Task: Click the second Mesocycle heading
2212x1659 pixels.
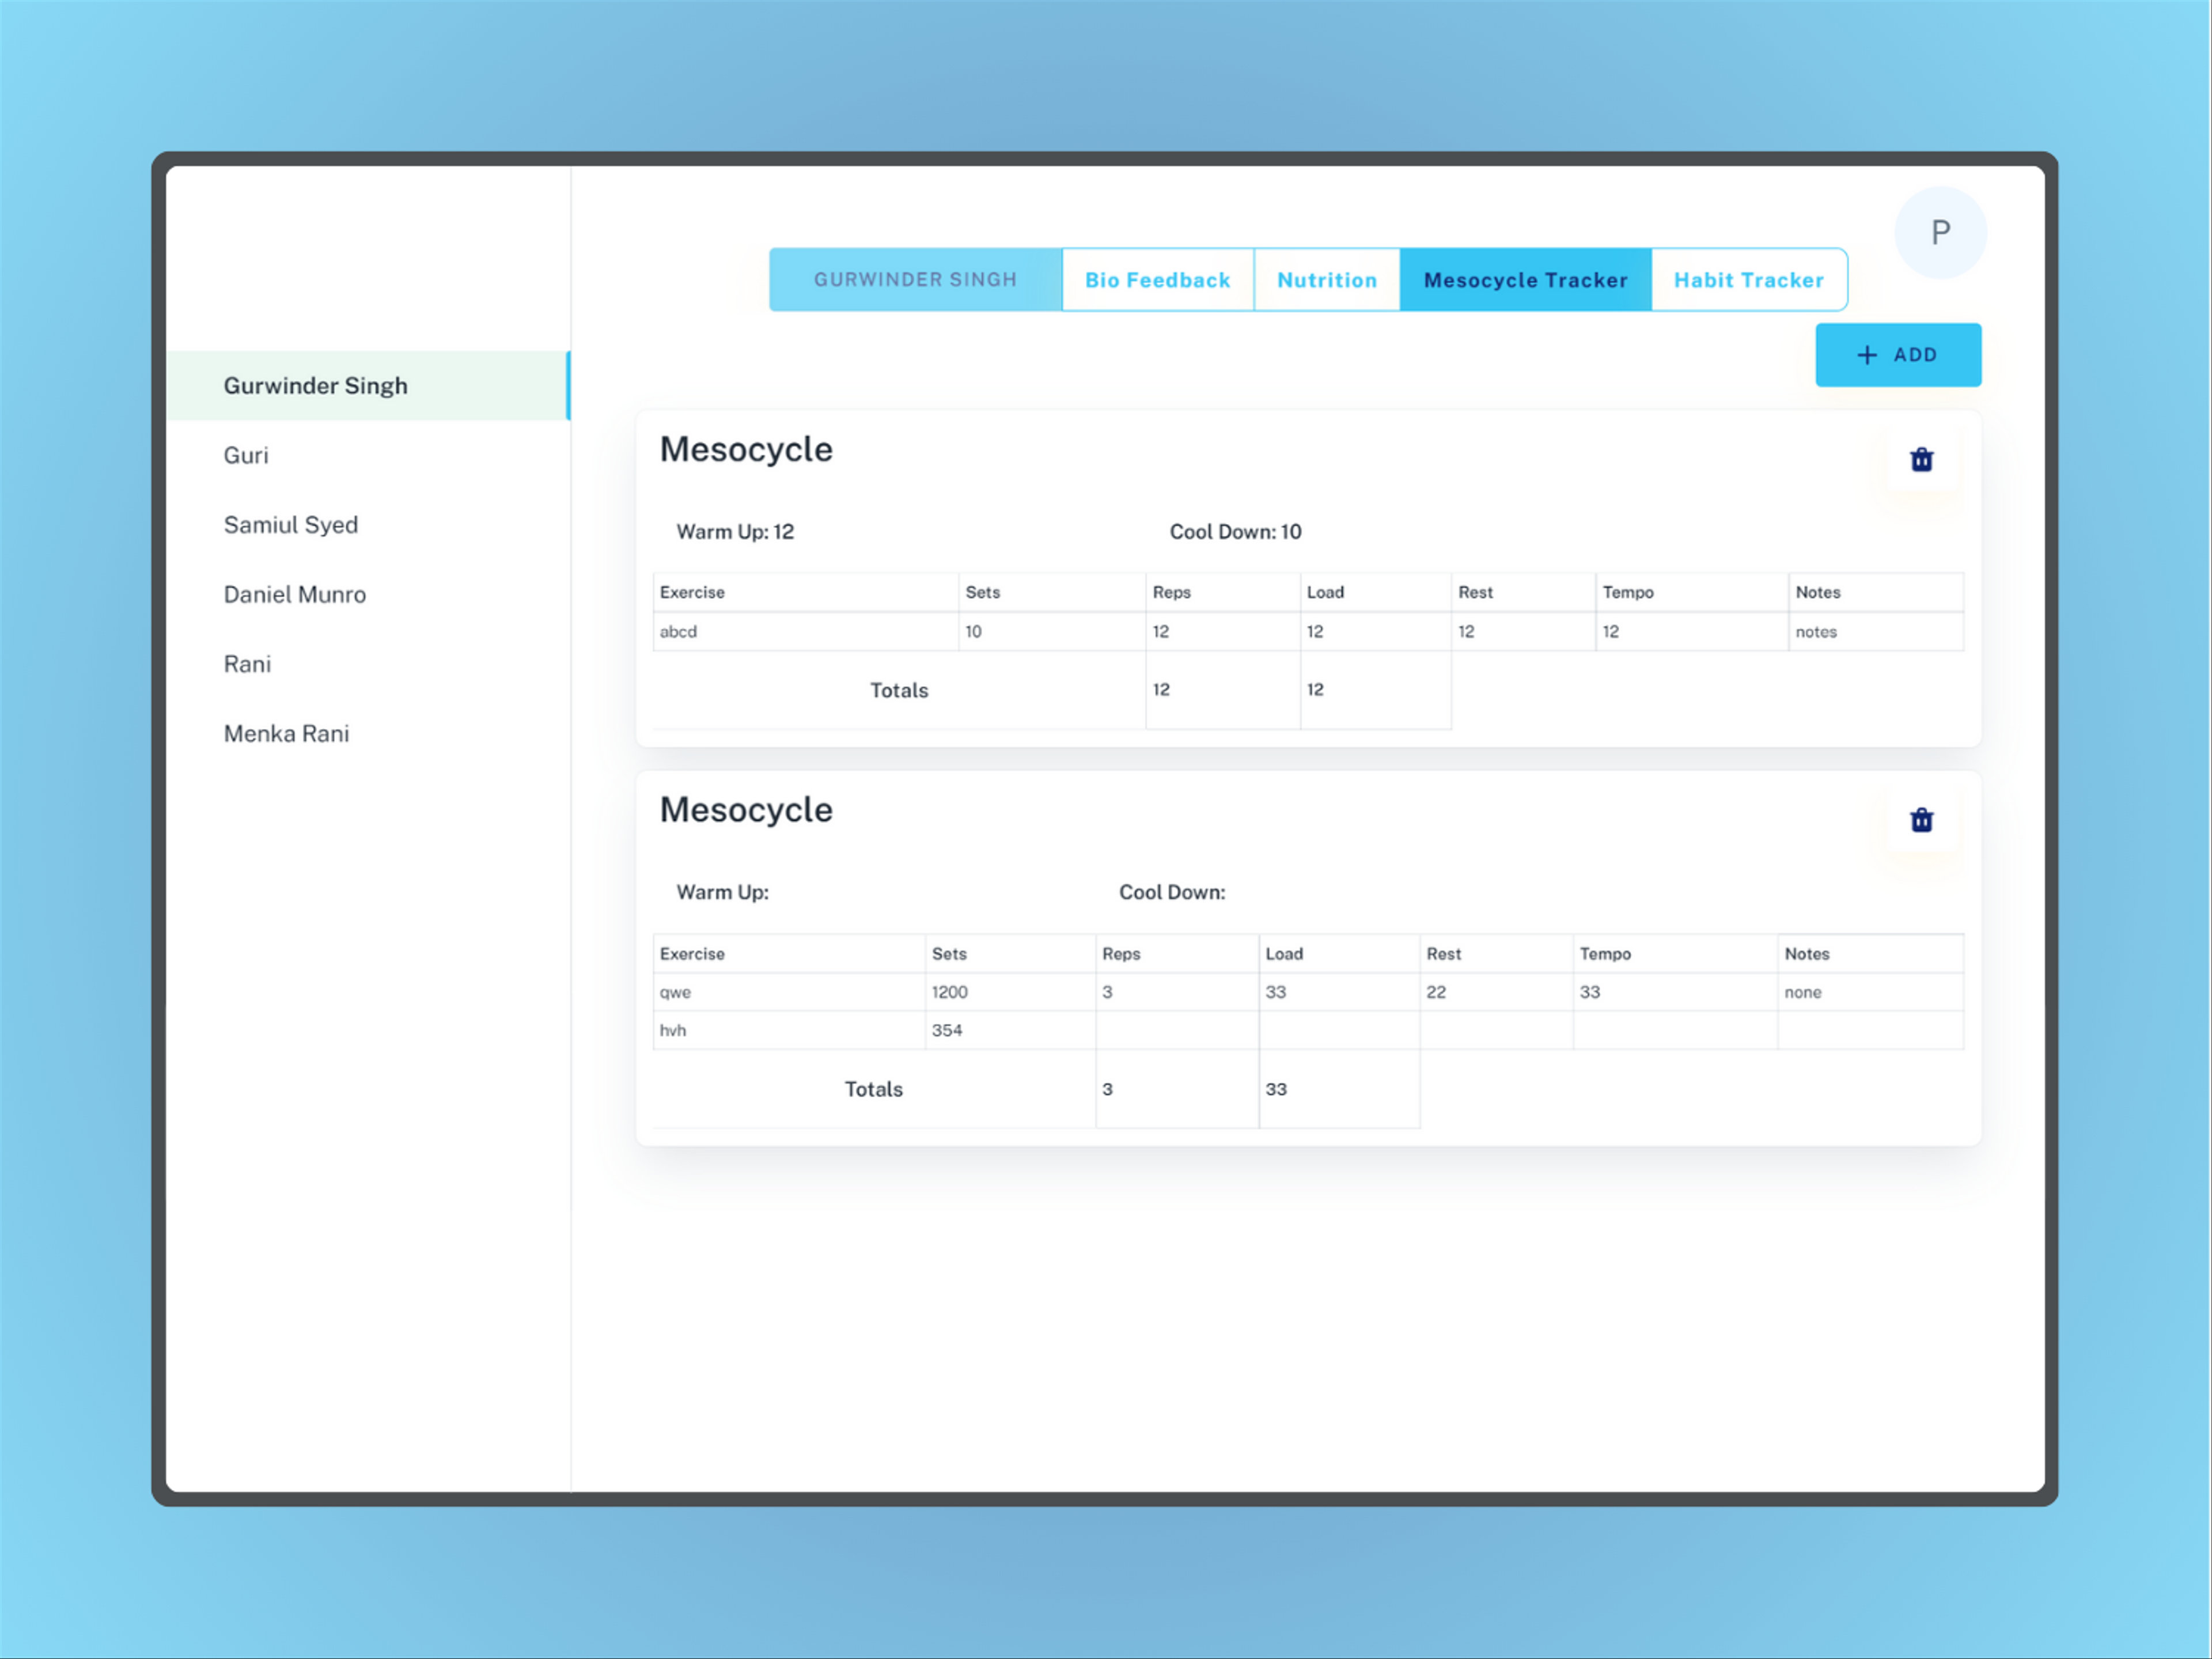Action: point(746,810)
